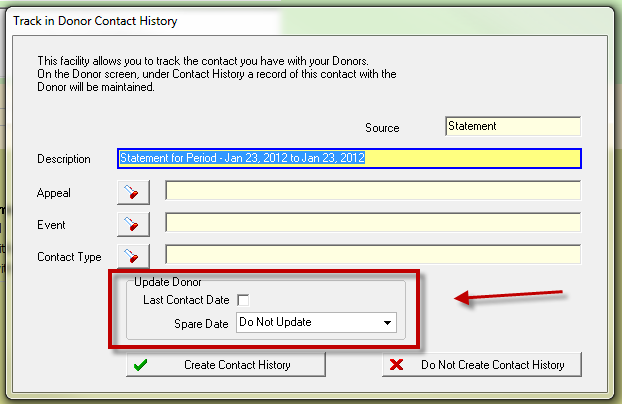
Task: Click the 'Description' field label
Action: click(x=64, y=159)
